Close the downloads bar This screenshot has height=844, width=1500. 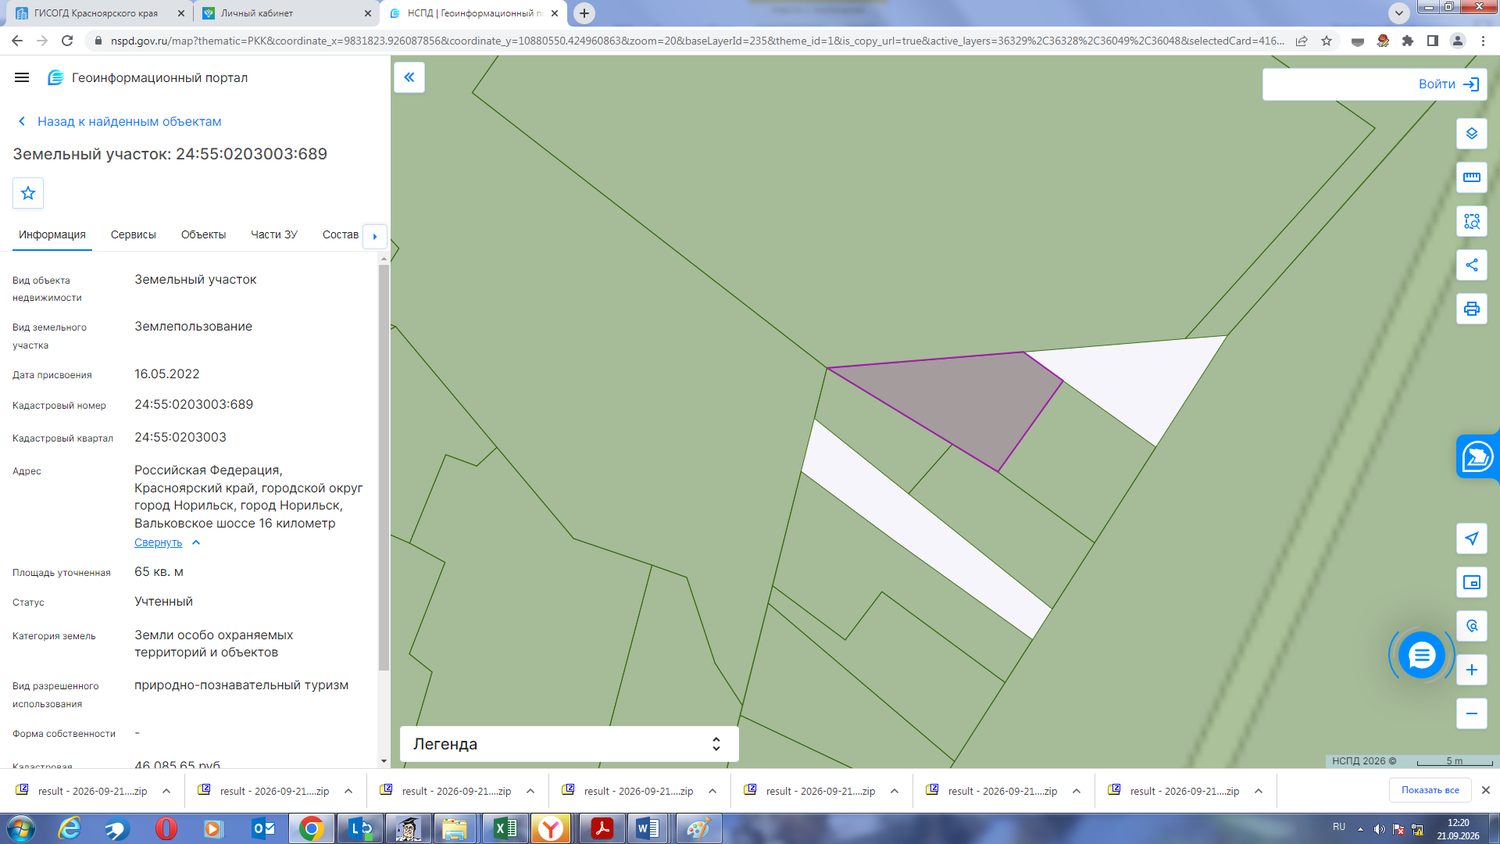pos(1485,790)
